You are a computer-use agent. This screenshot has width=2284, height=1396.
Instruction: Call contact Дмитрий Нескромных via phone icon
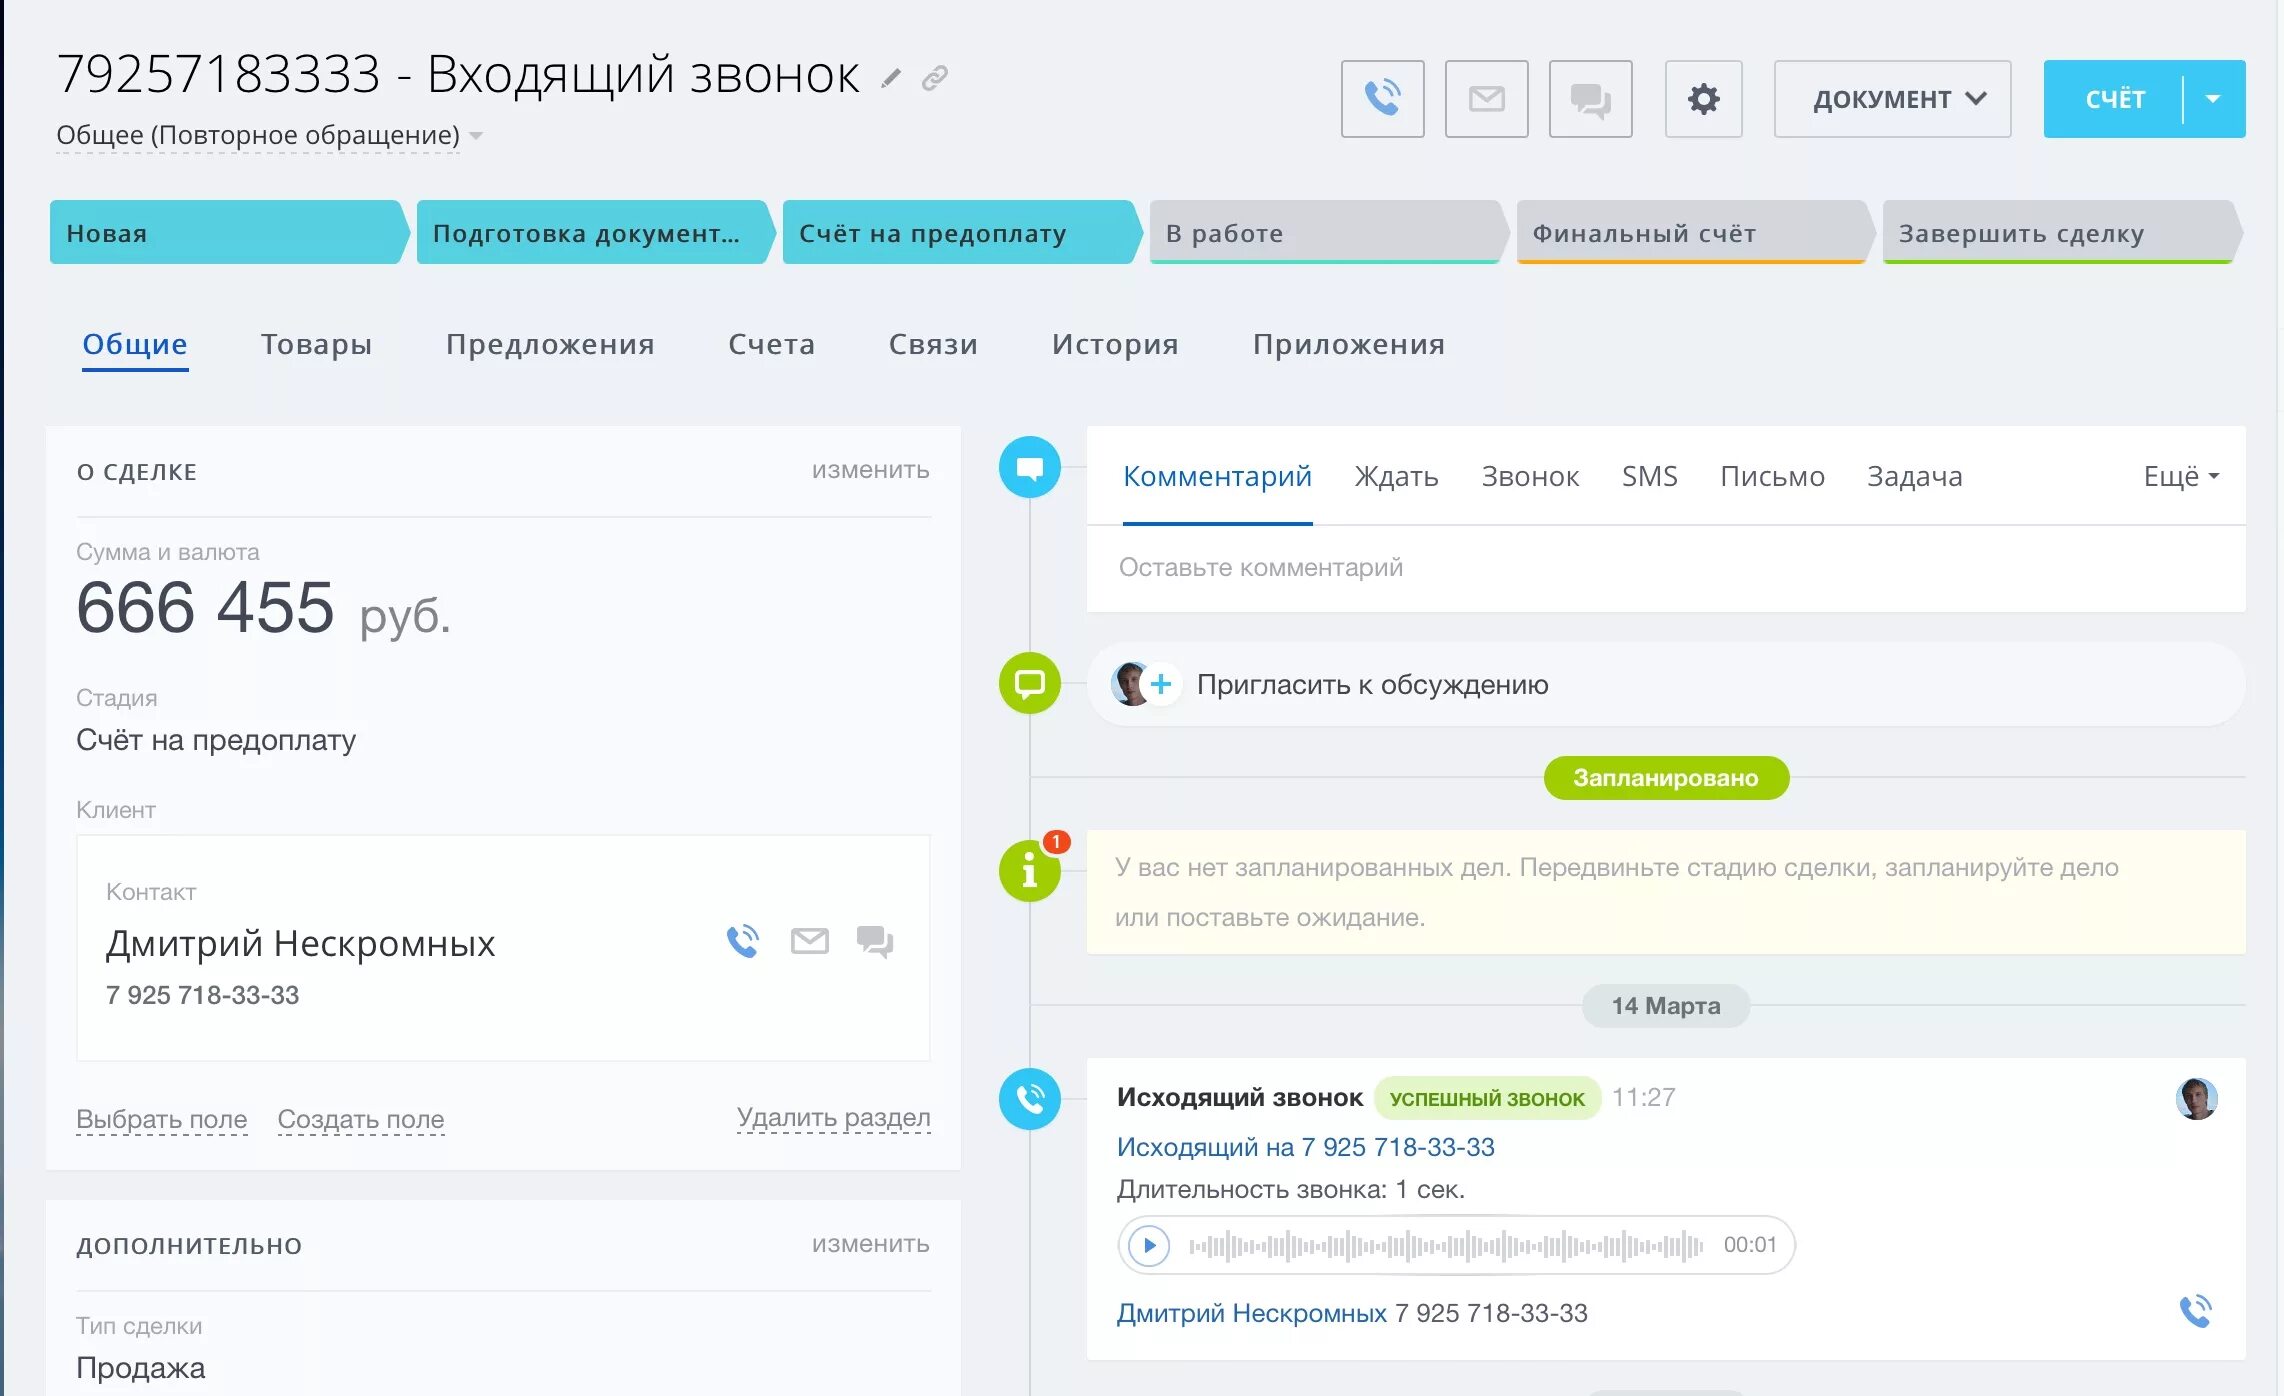coord(742,941)
